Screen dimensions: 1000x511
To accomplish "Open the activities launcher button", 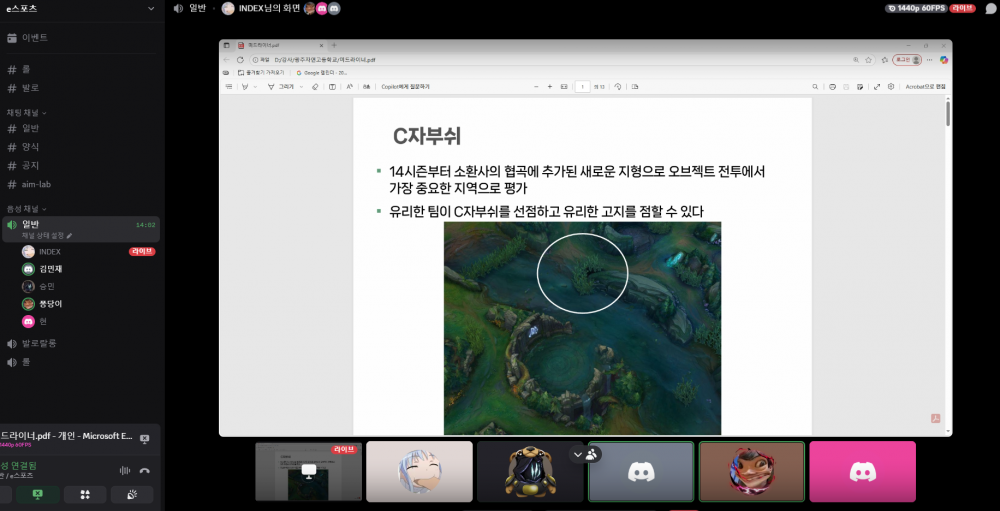I will (x=85, y=494).
